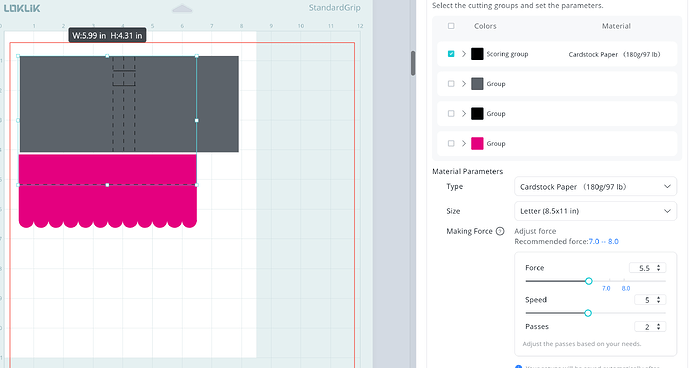Image resolution: width=690 pixels, height=368 pixels.
Task: Expand the Scoring group row chevron
Action: (x=464, y=54)
